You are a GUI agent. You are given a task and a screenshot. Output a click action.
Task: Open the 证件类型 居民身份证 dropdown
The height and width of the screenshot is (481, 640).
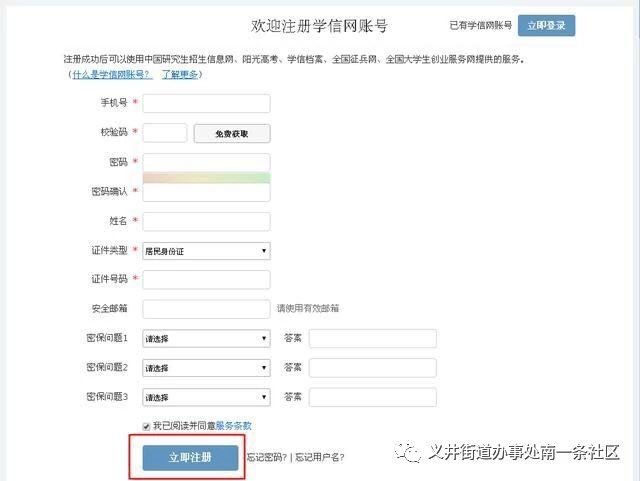(206, 251)
